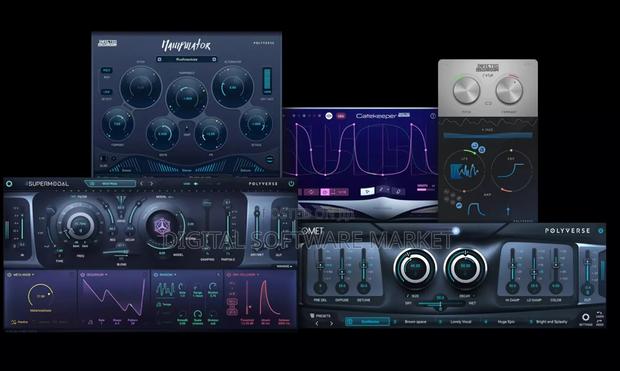This screenshot has height=371, width=620.
Task: Click the Manipulator Alternator knob
Action: pos(232,87)
